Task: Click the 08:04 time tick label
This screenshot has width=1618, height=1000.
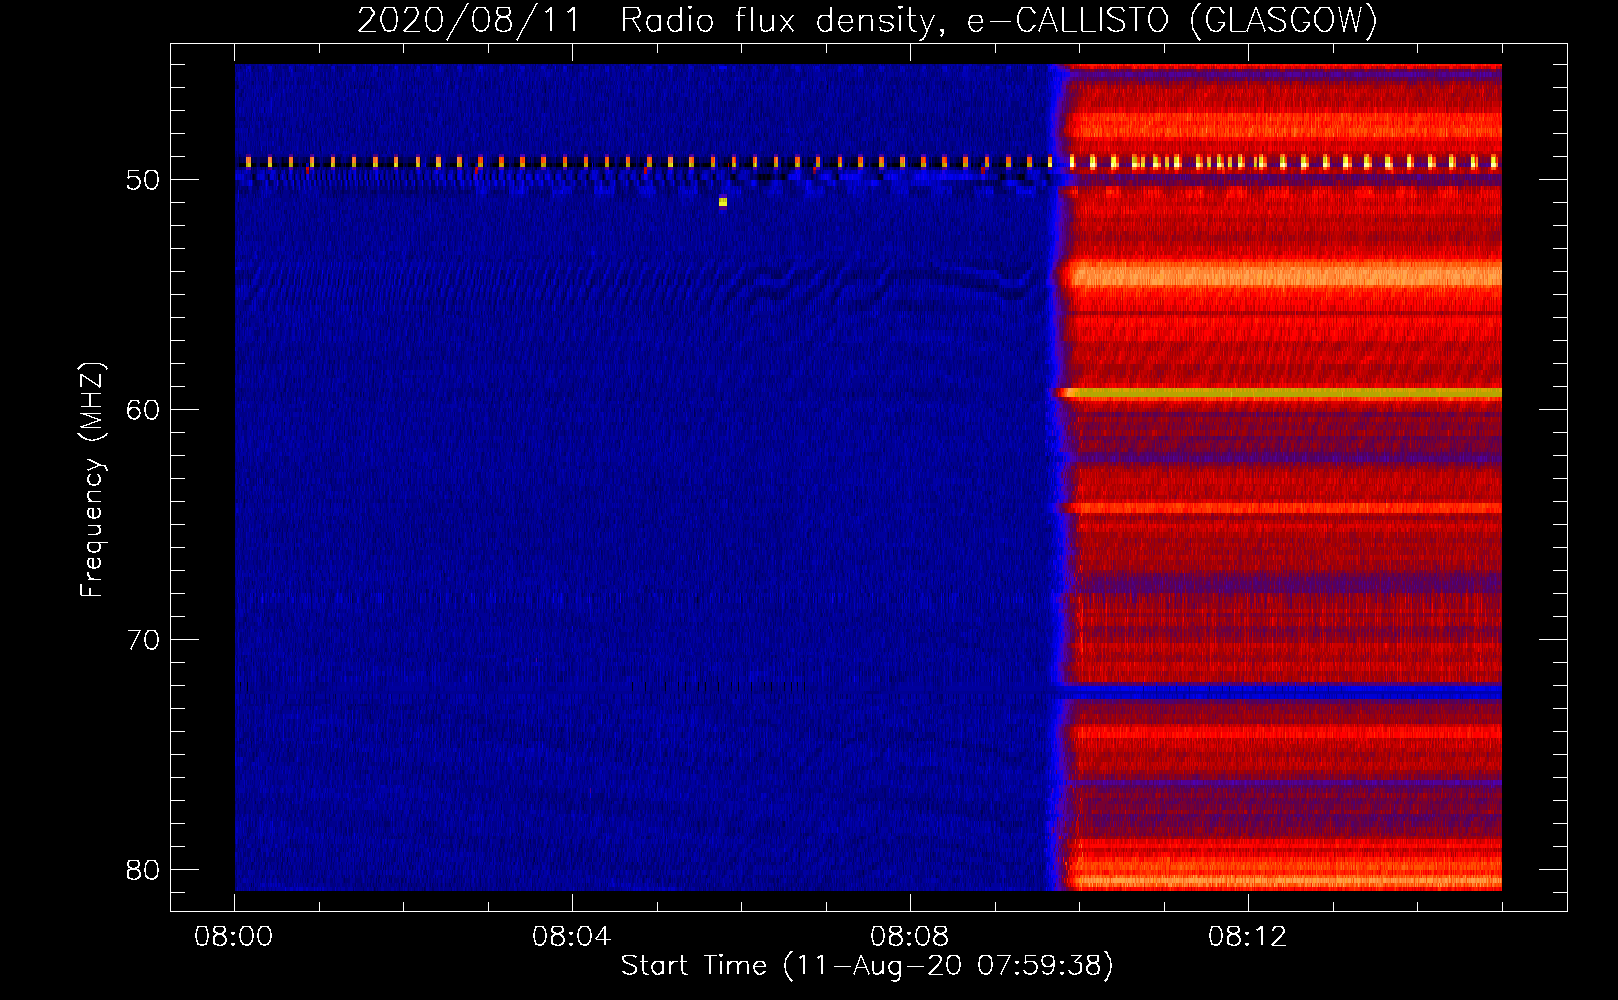Action: 571,937
